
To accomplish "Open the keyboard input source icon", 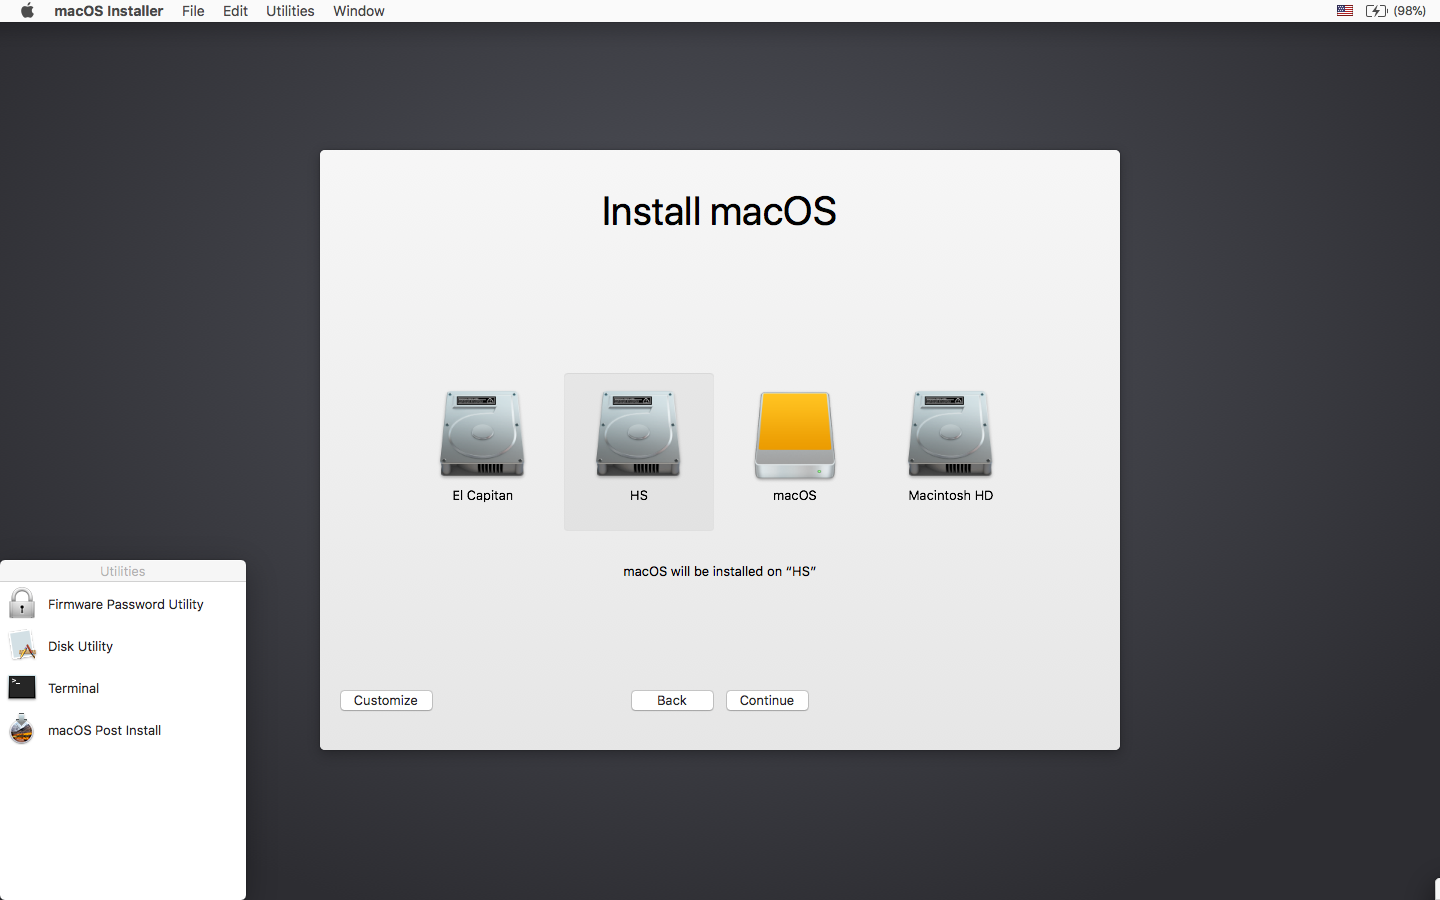I will [x=1344, y=11].
